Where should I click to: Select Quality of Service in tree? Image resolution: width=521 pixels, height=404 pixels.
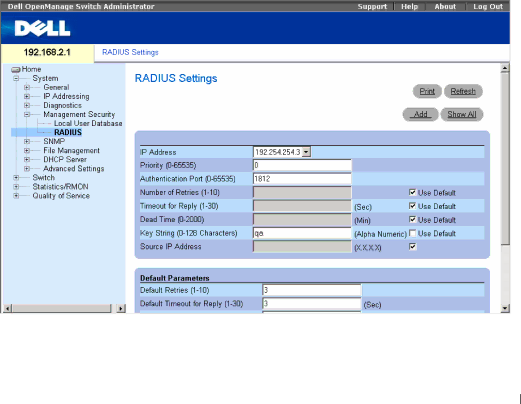(61, 195)
